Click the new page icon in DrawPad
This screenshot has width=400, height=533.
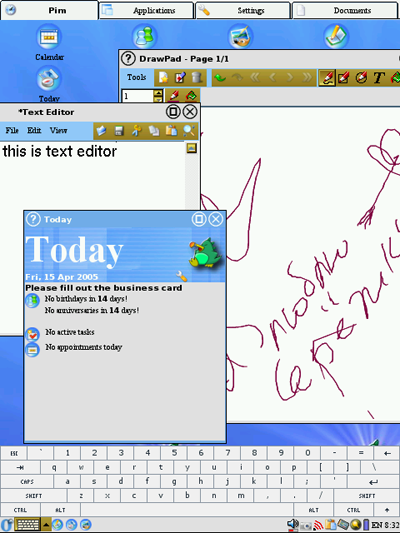[163, 78]
